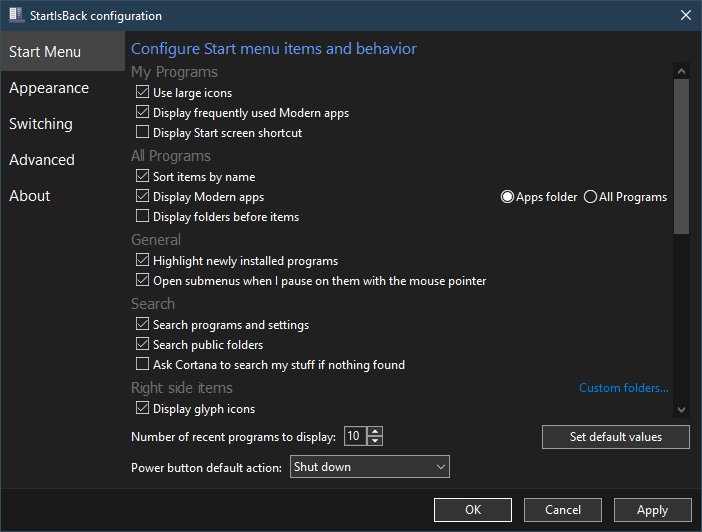Open Power button default action dropdown

(370, 467)
